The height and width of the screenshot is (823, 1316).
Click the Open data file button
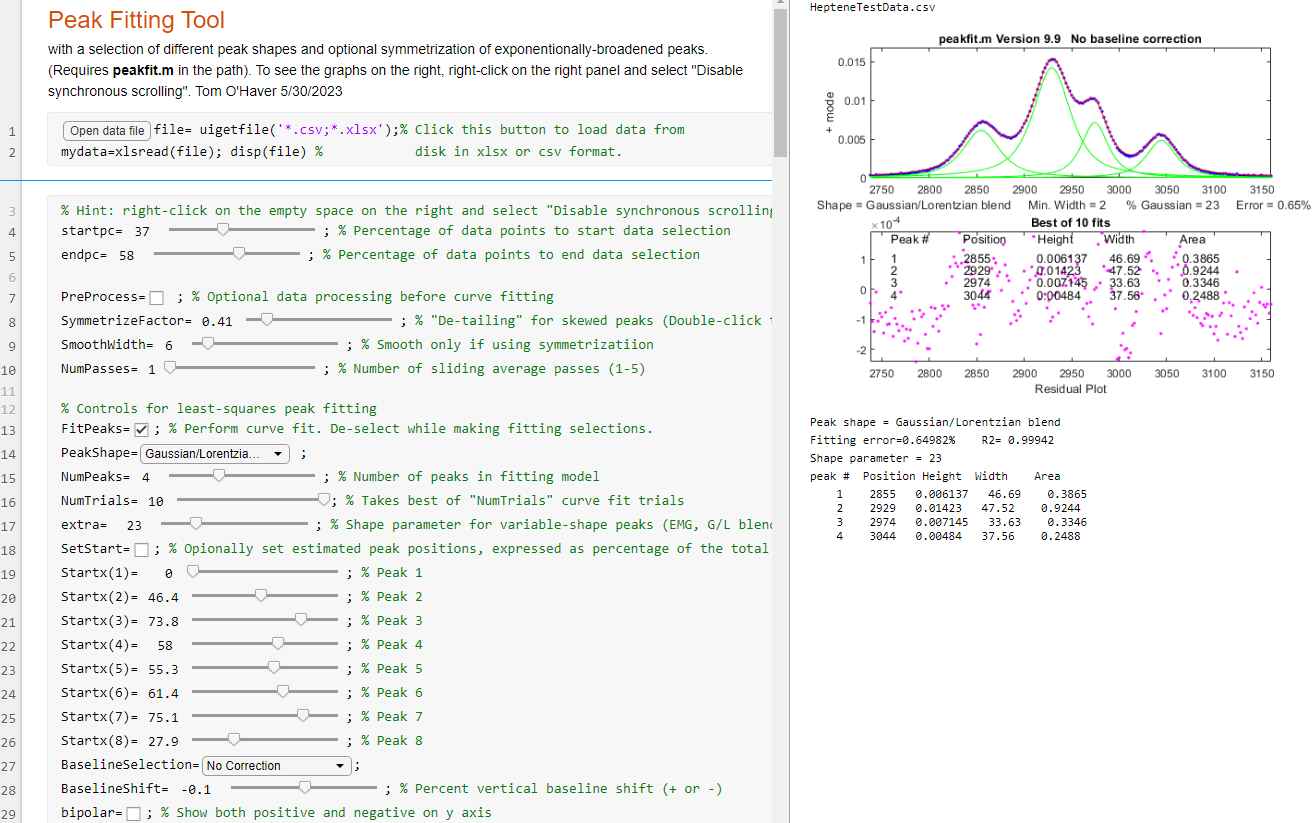click(107, 131)
